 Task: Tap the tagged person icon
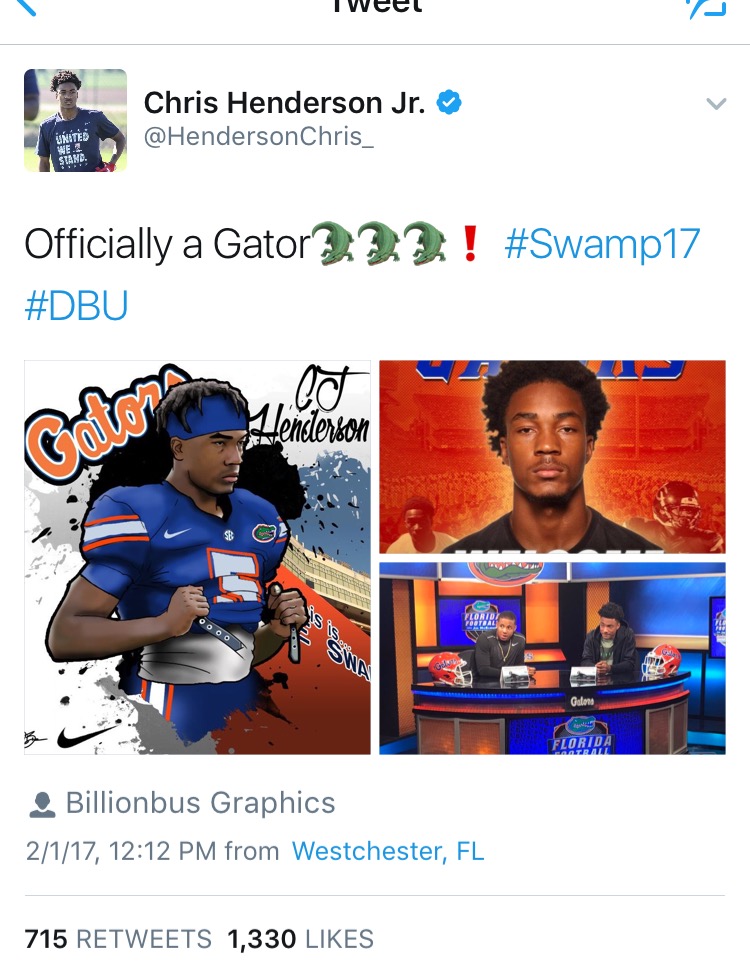point(42,804)
